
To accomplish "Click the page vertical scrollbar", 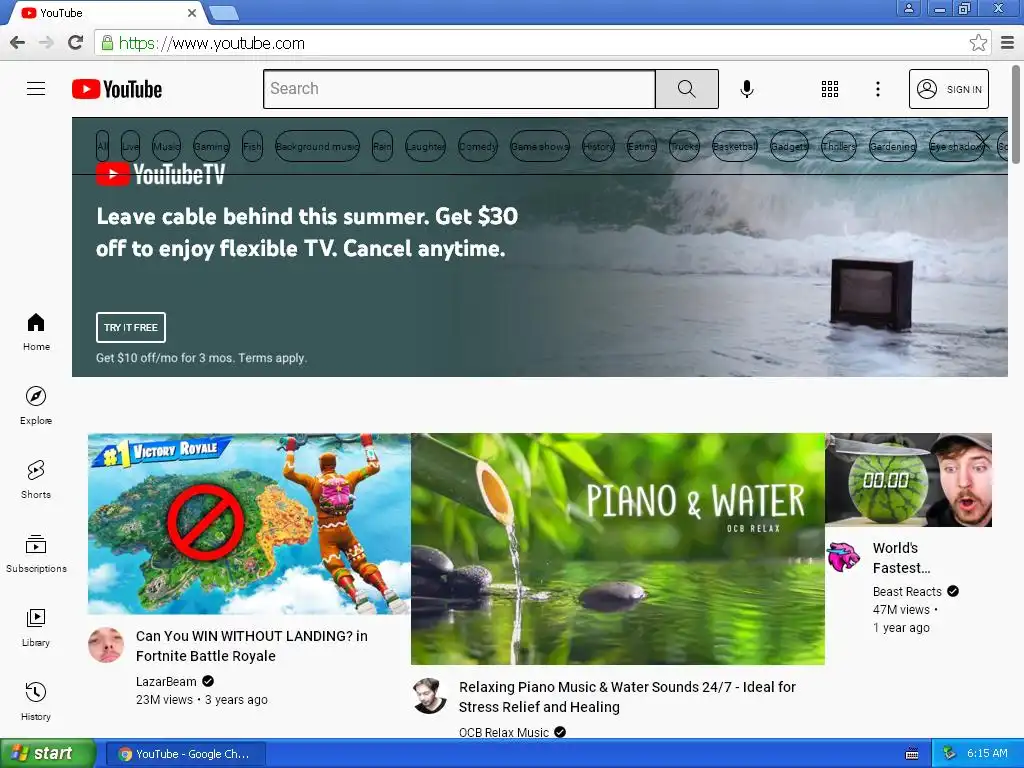I will (1016, 114).
